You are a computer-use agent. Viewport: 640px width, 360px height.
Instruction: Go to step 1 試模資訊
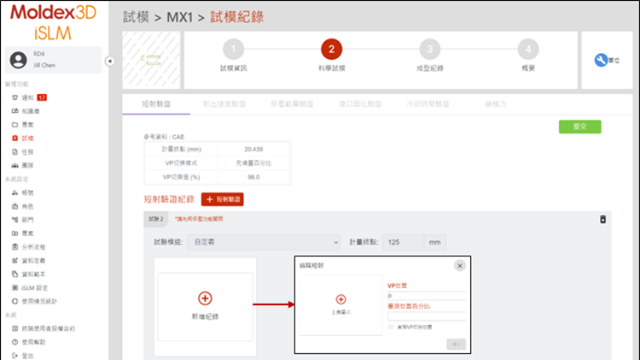pos(233,49)
